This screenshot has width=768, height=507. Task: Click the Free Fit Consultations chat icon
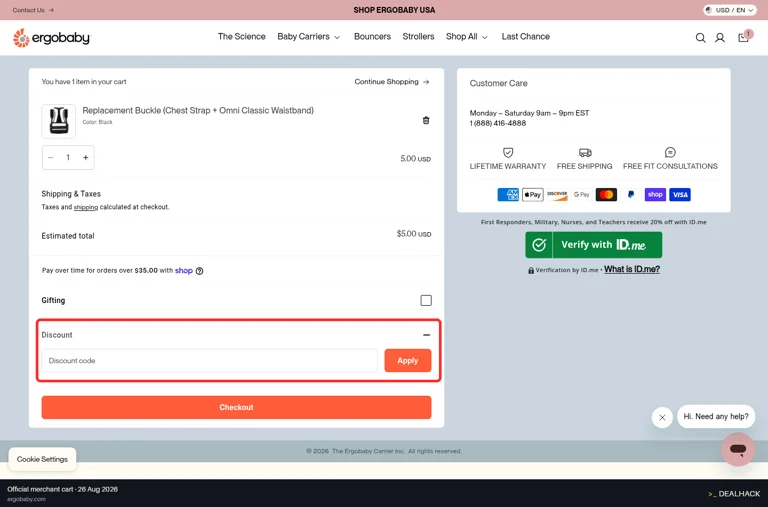[670, 152]
